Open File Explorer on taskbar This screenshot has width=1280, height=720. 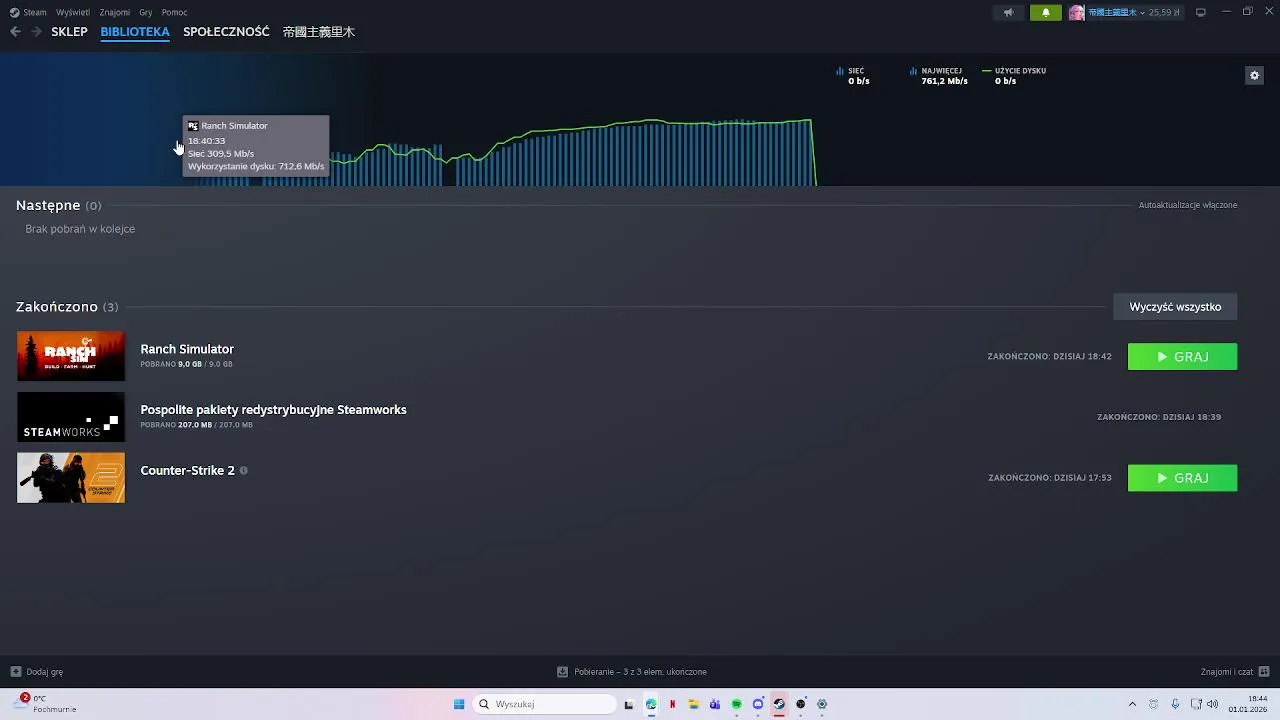(x=693, y=704)
